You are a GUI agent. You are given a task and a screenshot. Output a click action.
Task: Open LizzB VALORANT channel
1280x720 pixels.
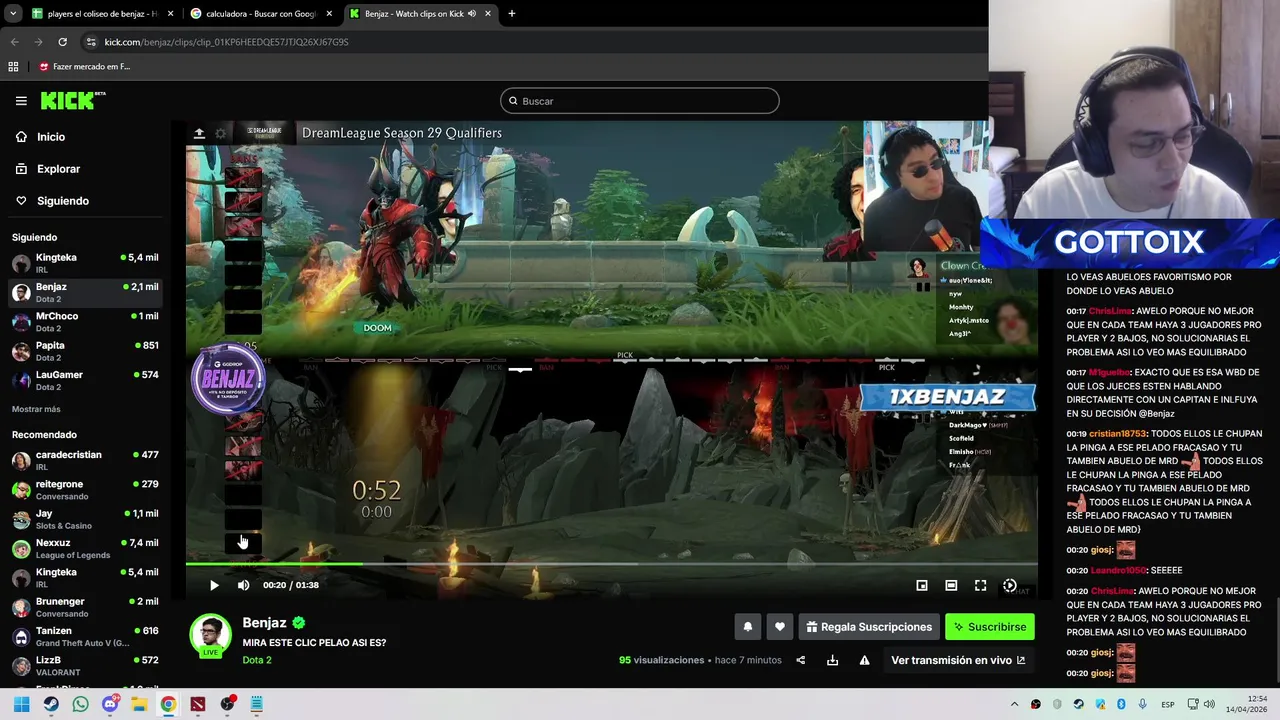point(85,666)
